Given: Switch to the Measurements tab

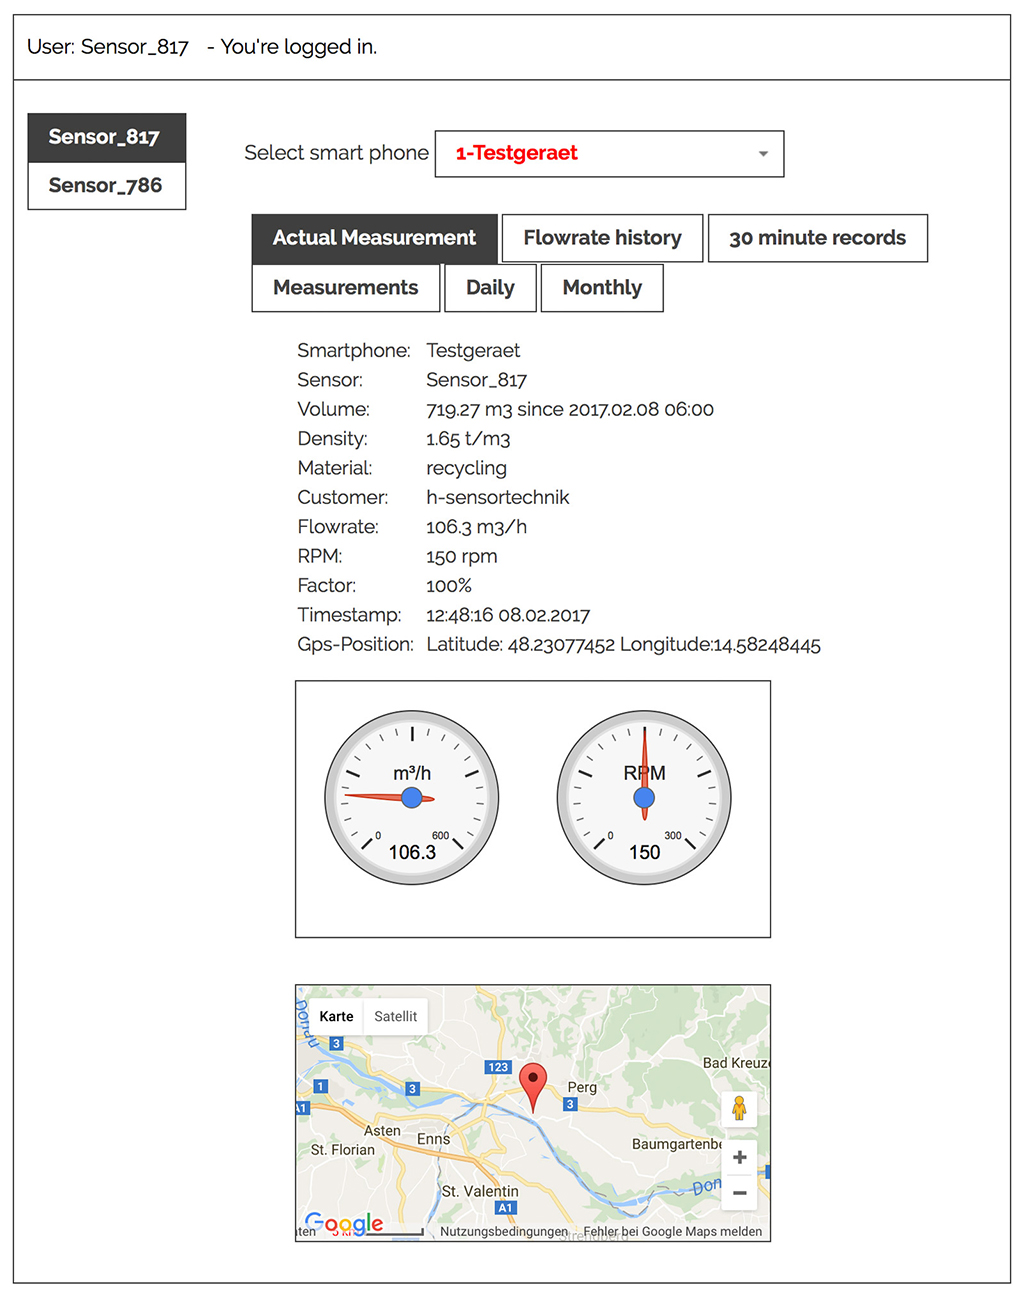Looking at the screenshot, I should [346, 288].
